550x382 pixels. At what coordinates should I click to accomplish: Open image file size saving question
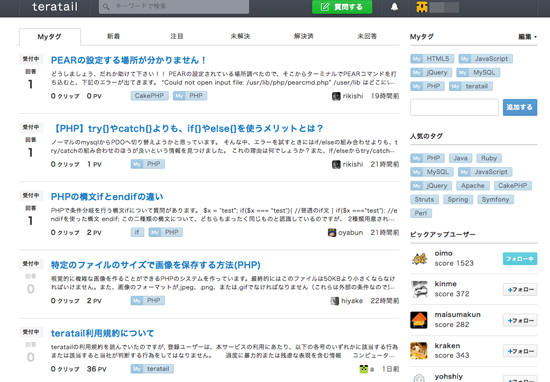click(156, 265)
